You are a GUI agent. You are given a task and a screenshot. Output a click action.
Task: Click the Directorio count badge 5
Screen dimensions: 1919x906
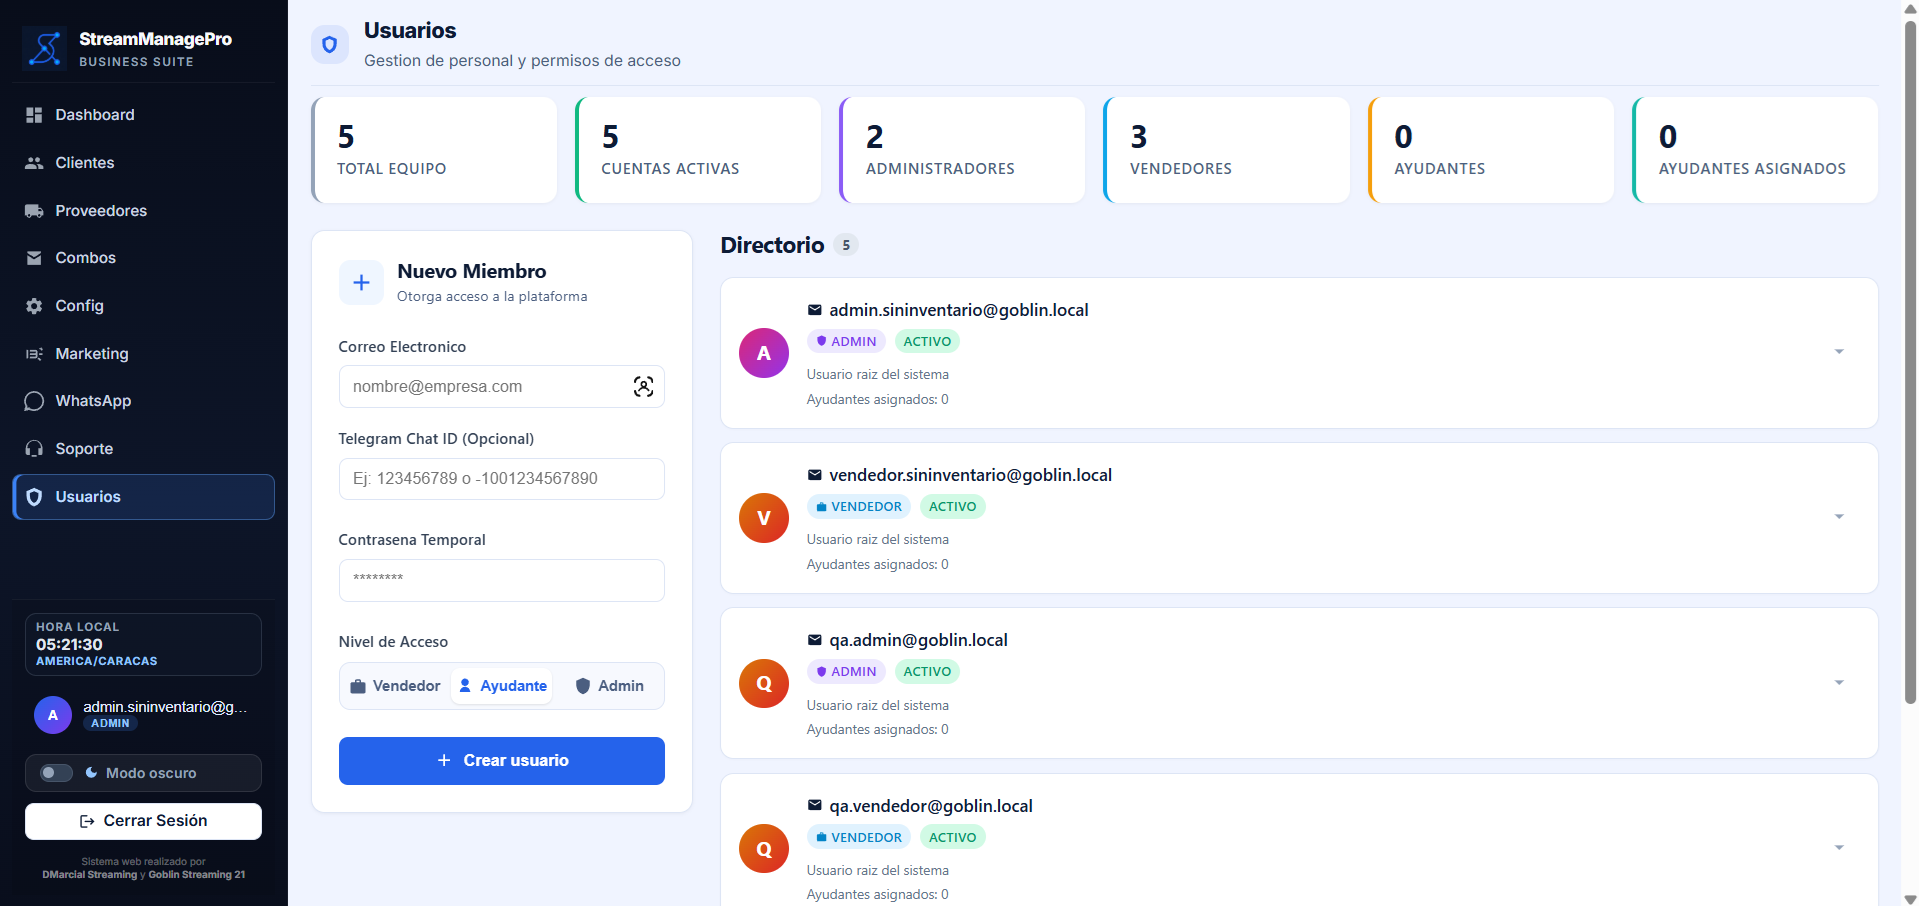pyautogui.click(x=846, y=245)
